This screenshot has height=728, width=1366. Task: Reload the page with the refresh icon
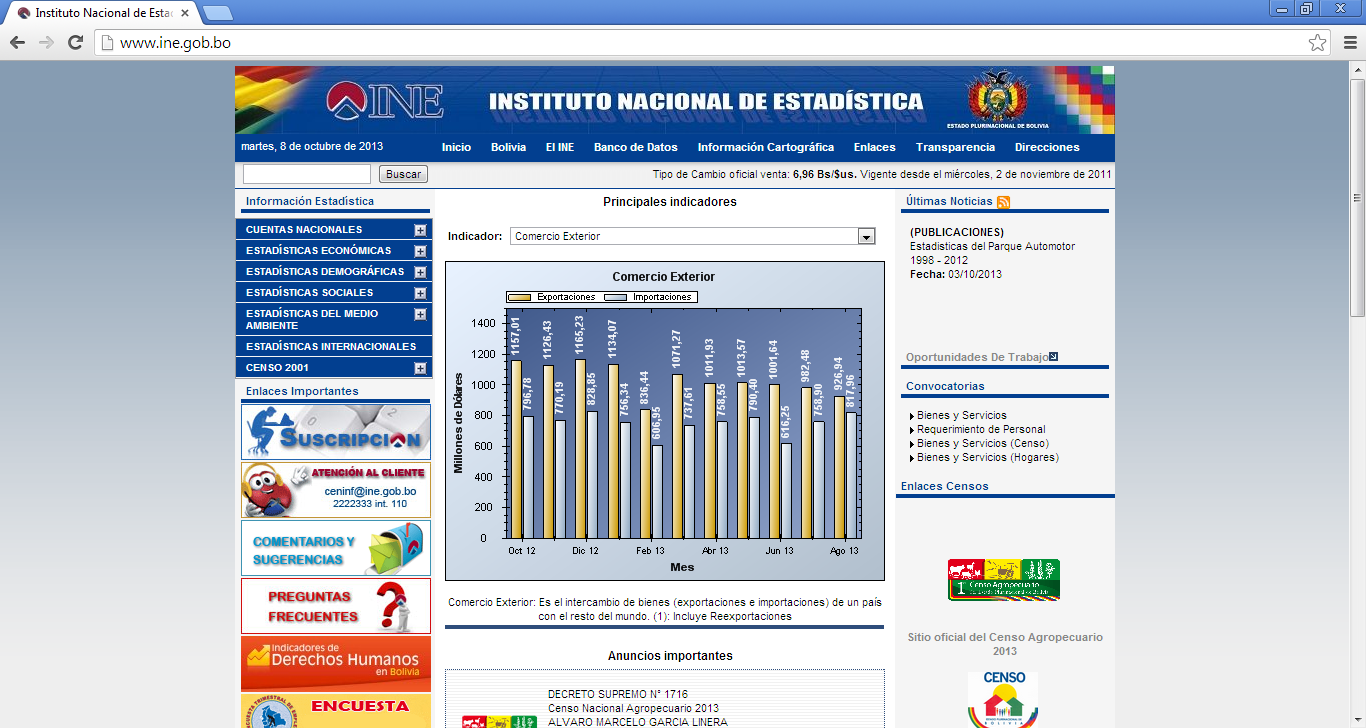click(x=75, y=42)
